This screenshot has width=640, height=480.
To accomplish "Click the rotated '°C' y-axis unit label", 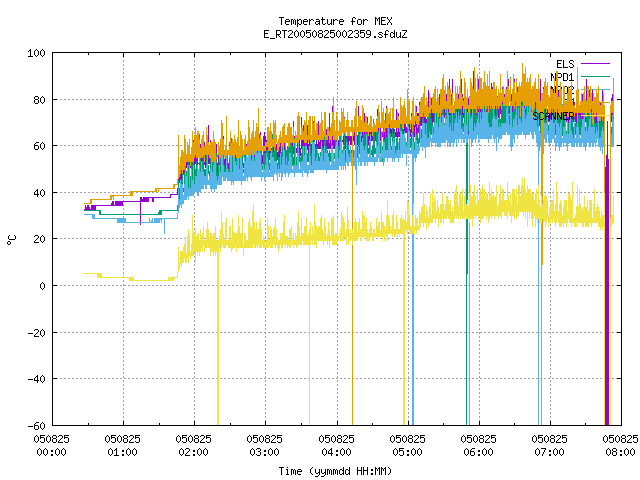I will pyautogui.click(x=11, y=240).
